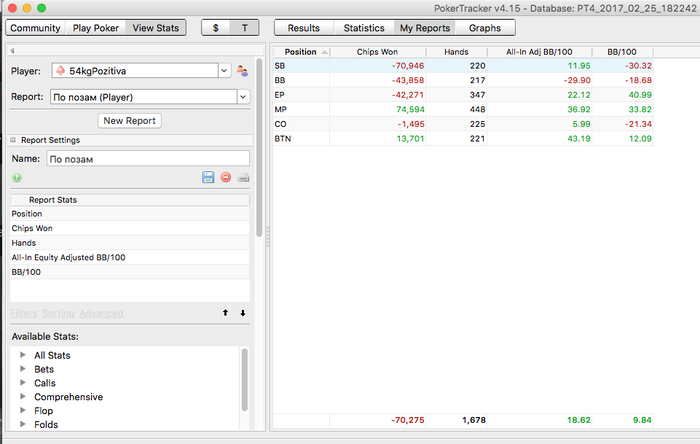700x444 pixels.
Task: Open the Report dropdown list
Action: (243, 97)
